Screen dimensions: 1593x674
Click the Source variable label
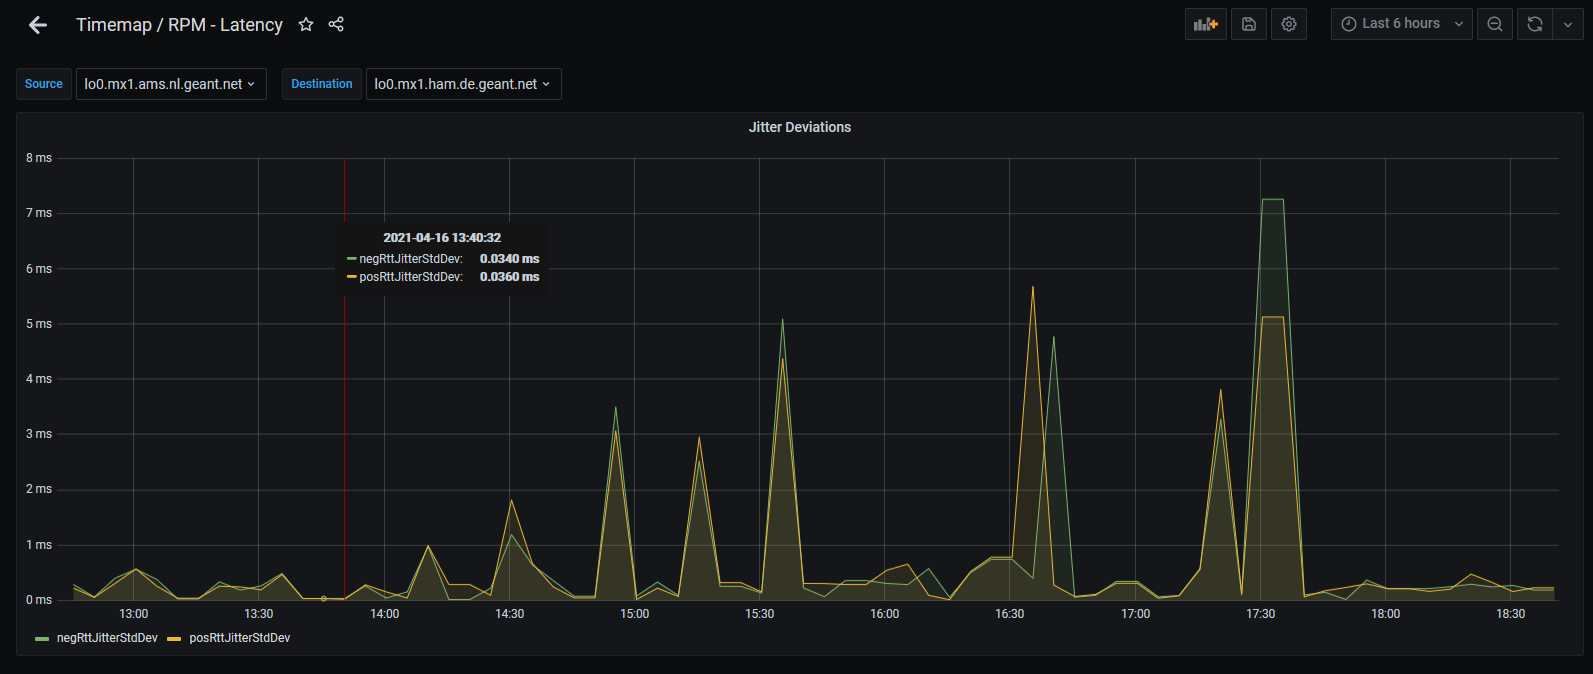[x=44, y=84]
